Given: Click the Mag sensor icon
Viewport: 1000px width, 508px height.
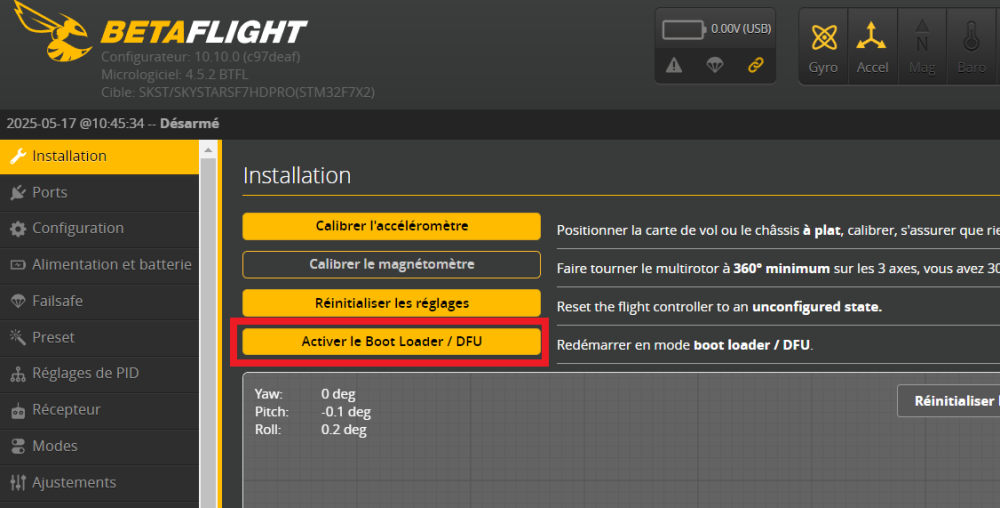Looking at the screenshot, I should 922,45.
